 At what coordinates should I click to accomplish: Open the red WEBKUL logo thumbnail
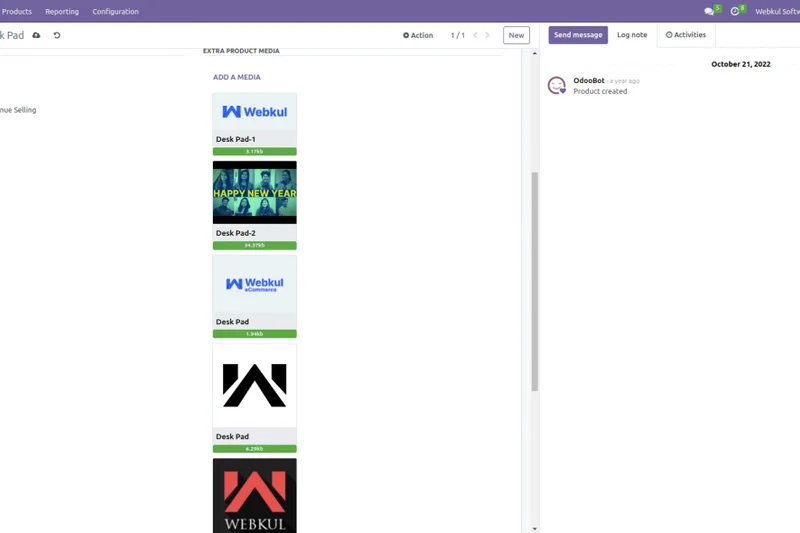(255, 496)
